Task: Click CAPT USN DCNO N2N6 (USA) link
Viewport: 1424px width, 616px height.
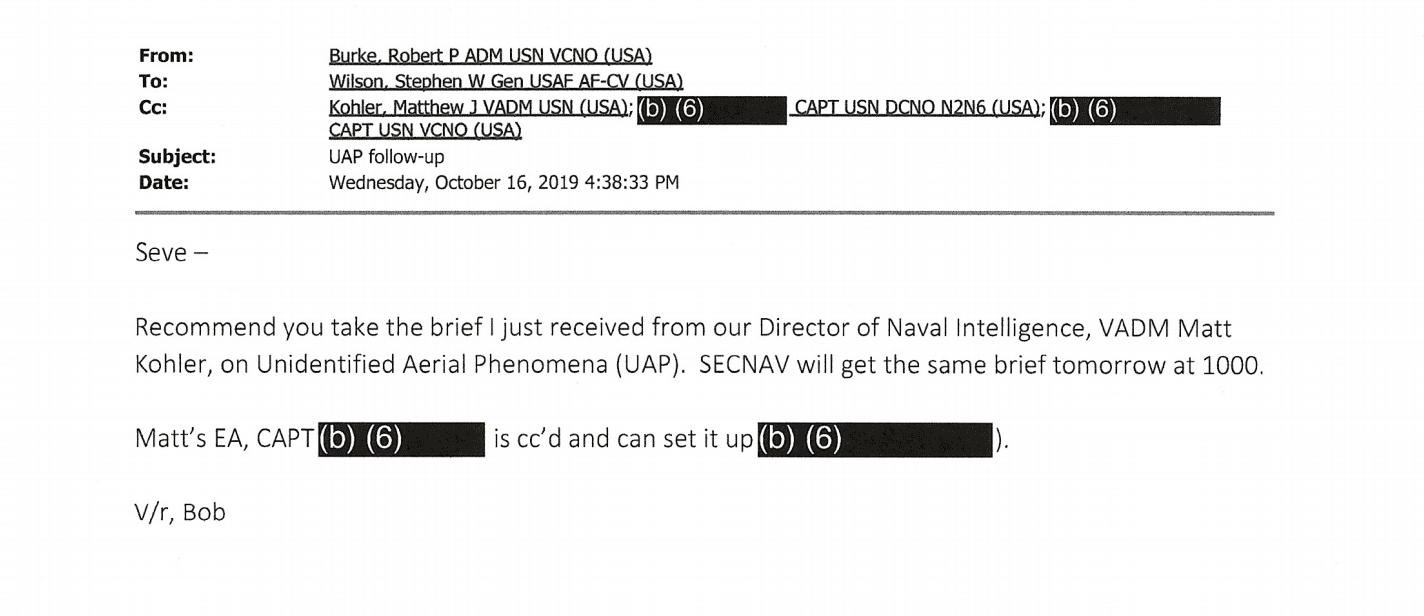Action: (x=914, y=108)
